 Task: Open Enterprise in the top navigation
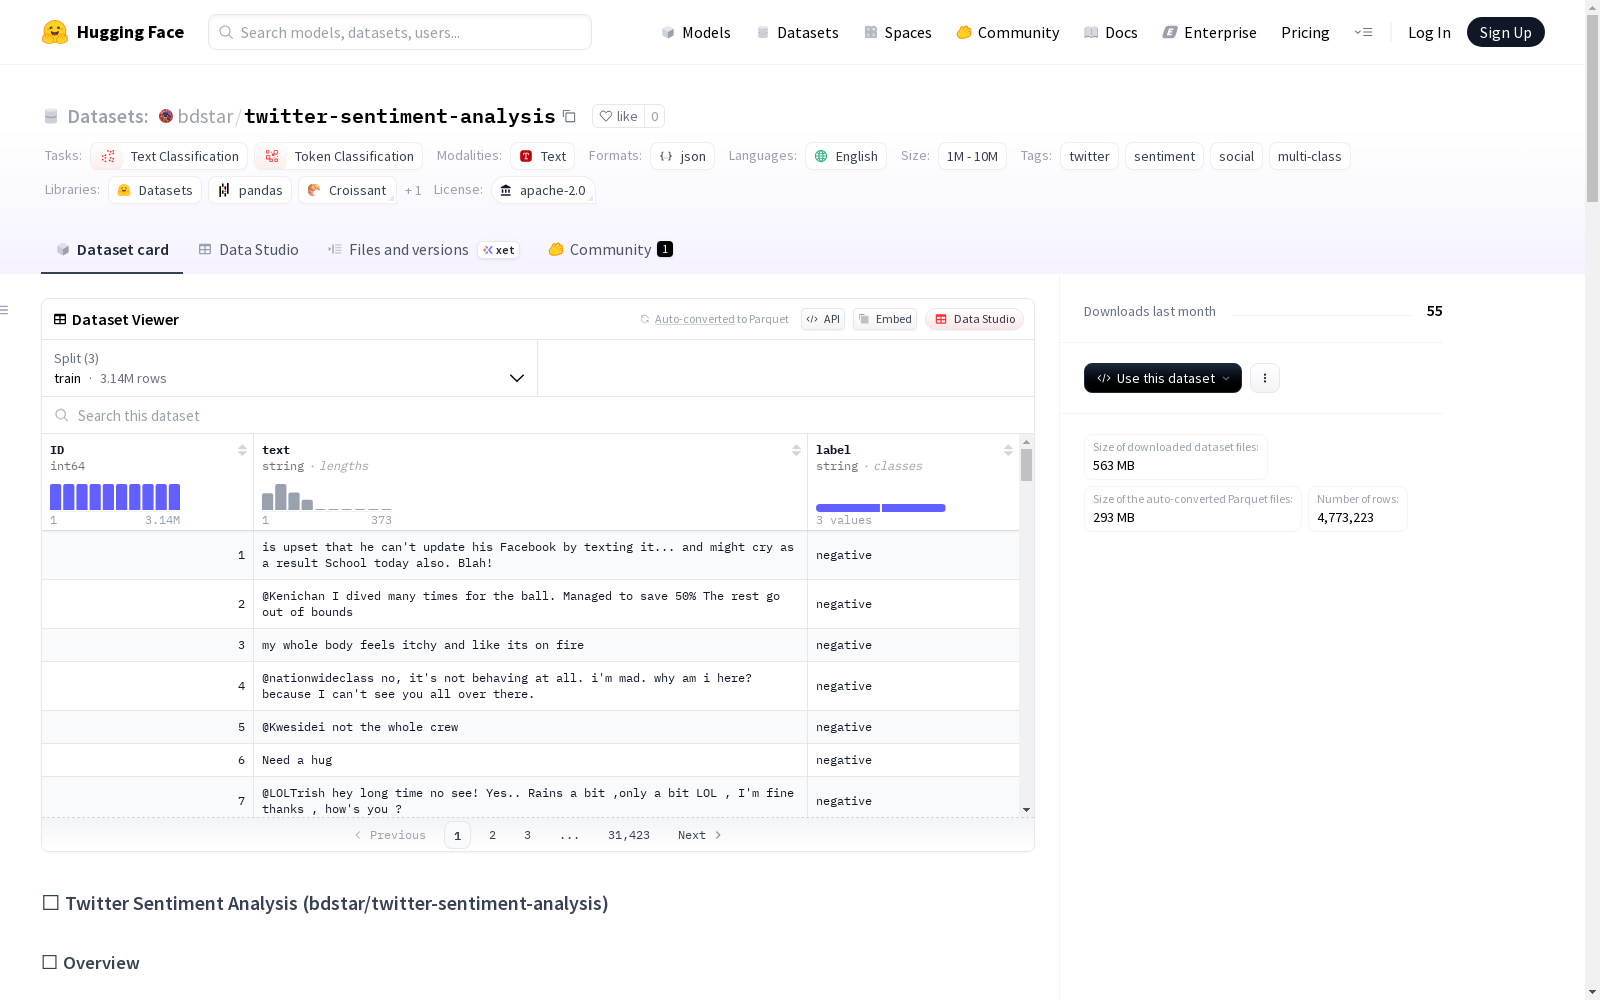pos(1210,32)
